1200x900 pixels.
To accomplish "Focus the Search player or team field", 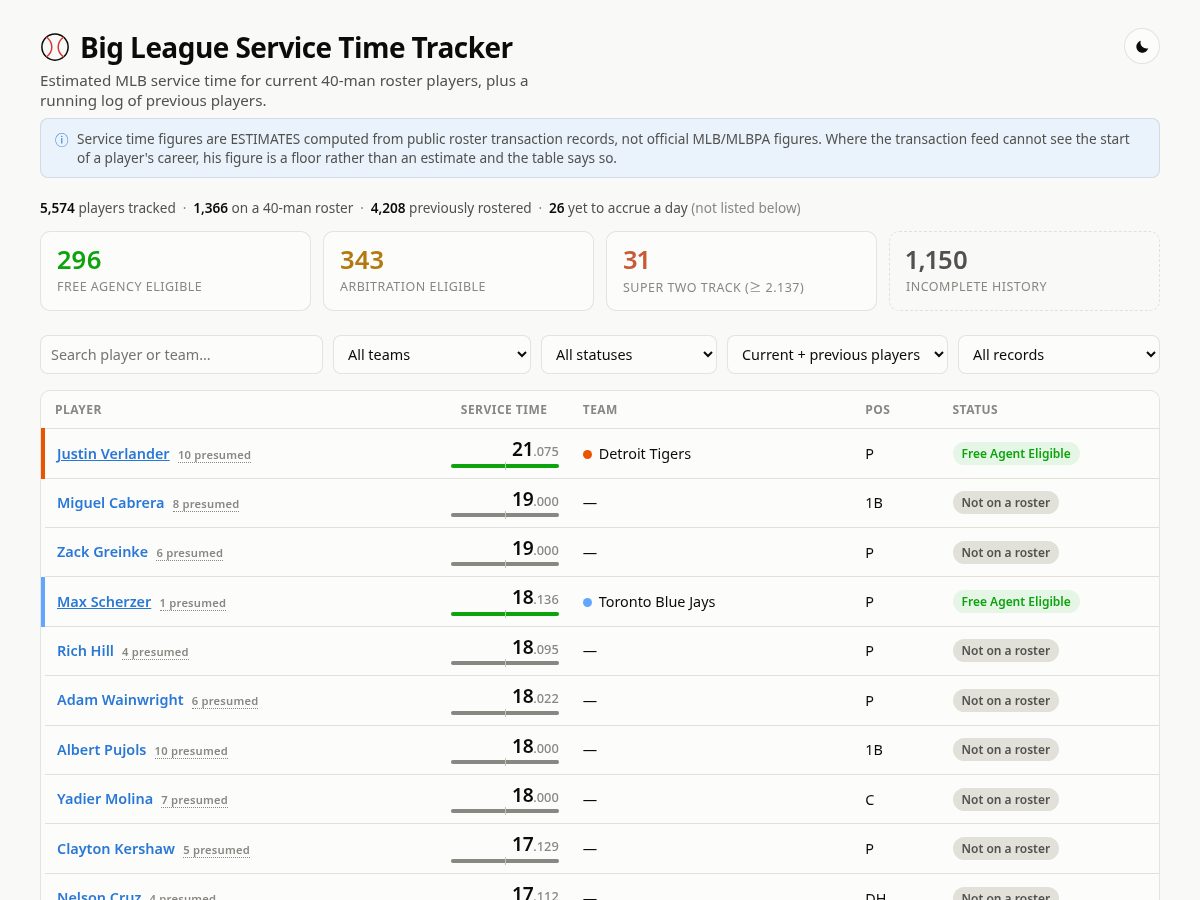I will click(181, 355).
